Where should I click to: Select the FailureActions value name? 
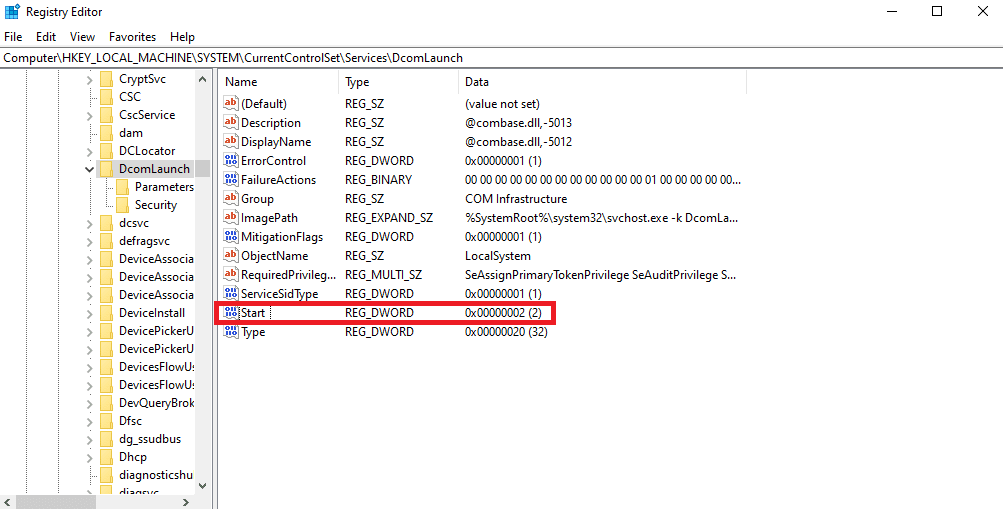[278, 179]
